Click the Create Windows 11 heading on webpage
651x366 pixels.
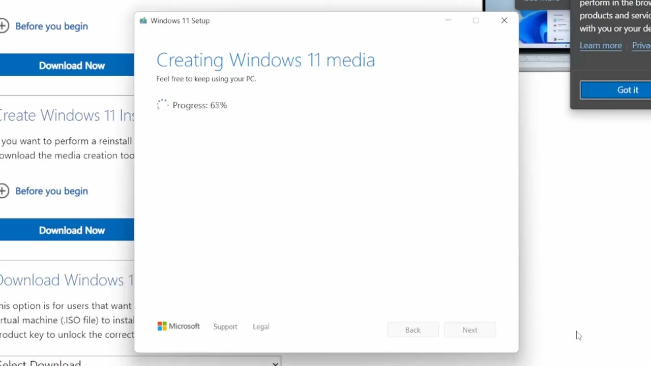pos(67,115)
